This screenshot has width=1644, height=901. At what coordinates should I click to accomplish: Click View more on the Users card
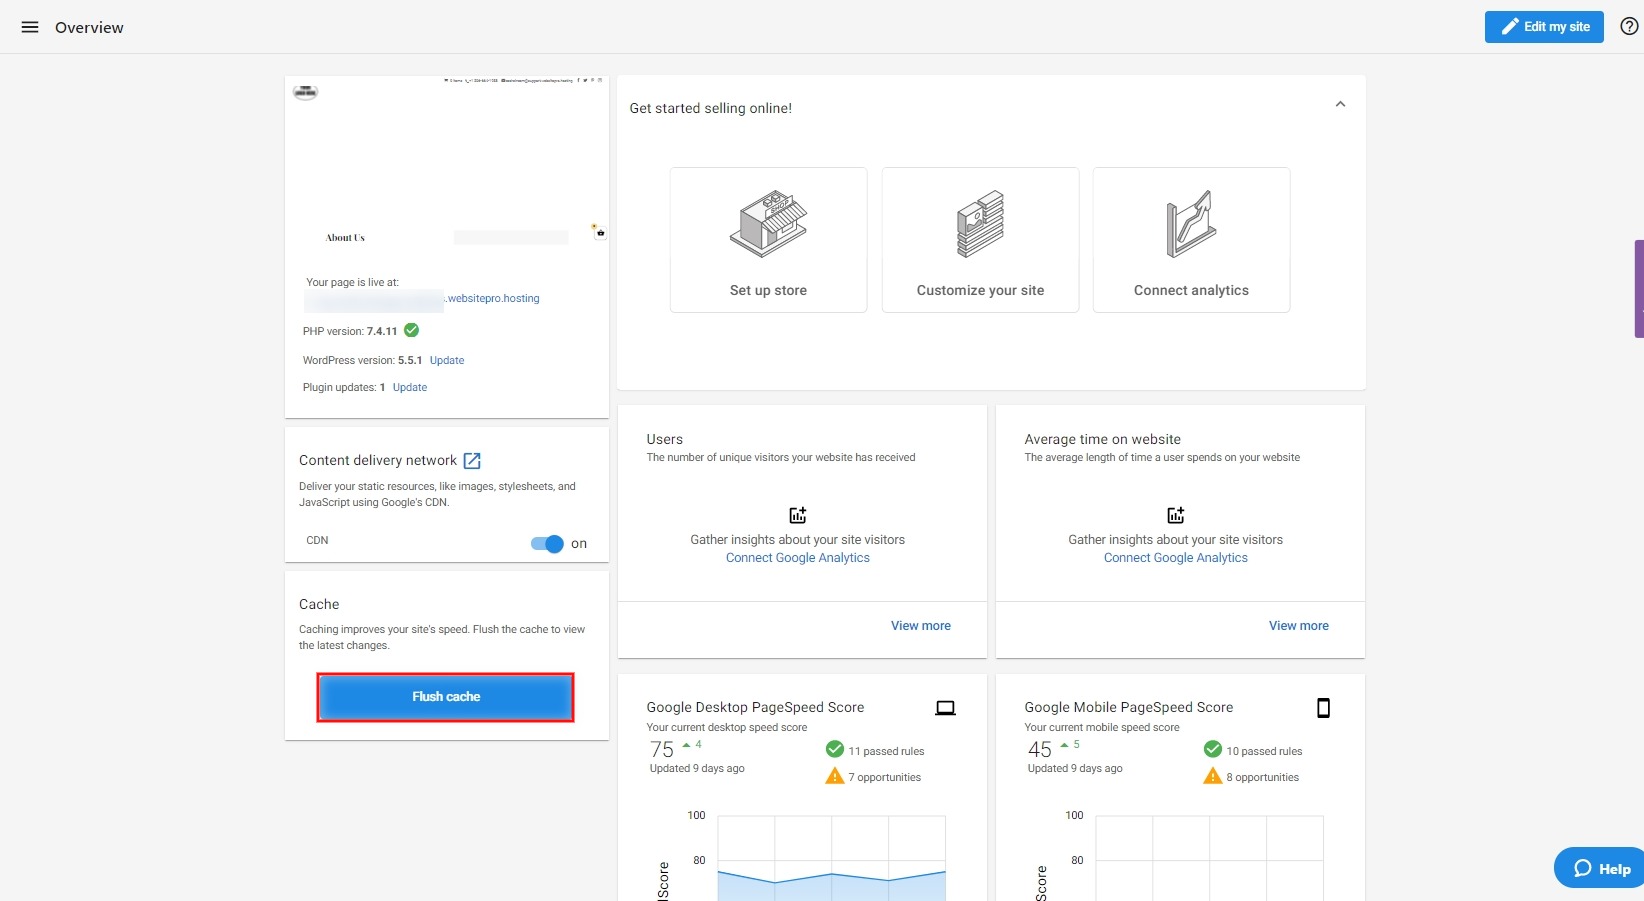[x=920, y=625]
